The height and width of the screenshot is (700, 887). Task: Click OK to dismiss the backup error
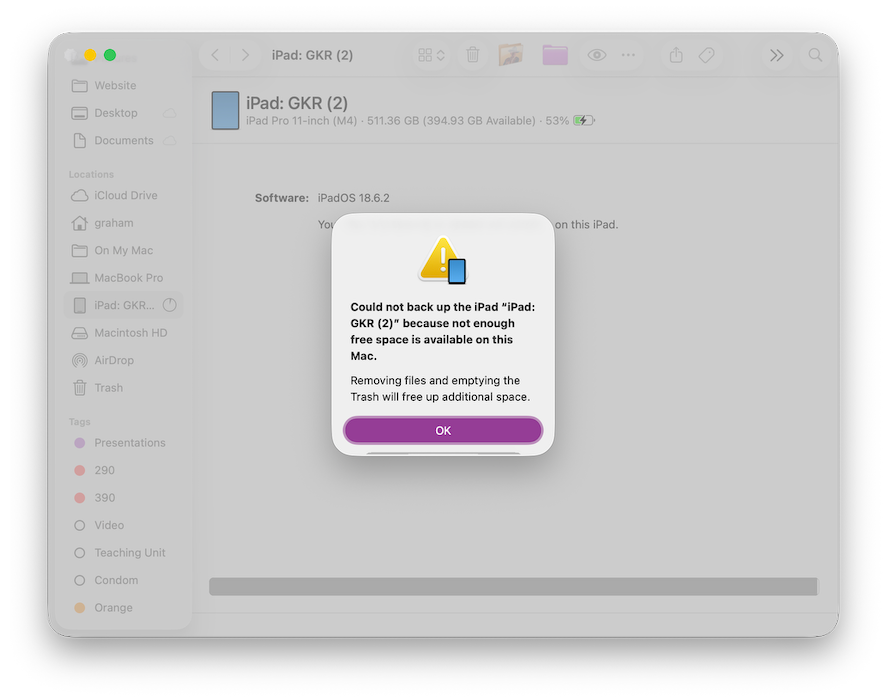point(443,430)
